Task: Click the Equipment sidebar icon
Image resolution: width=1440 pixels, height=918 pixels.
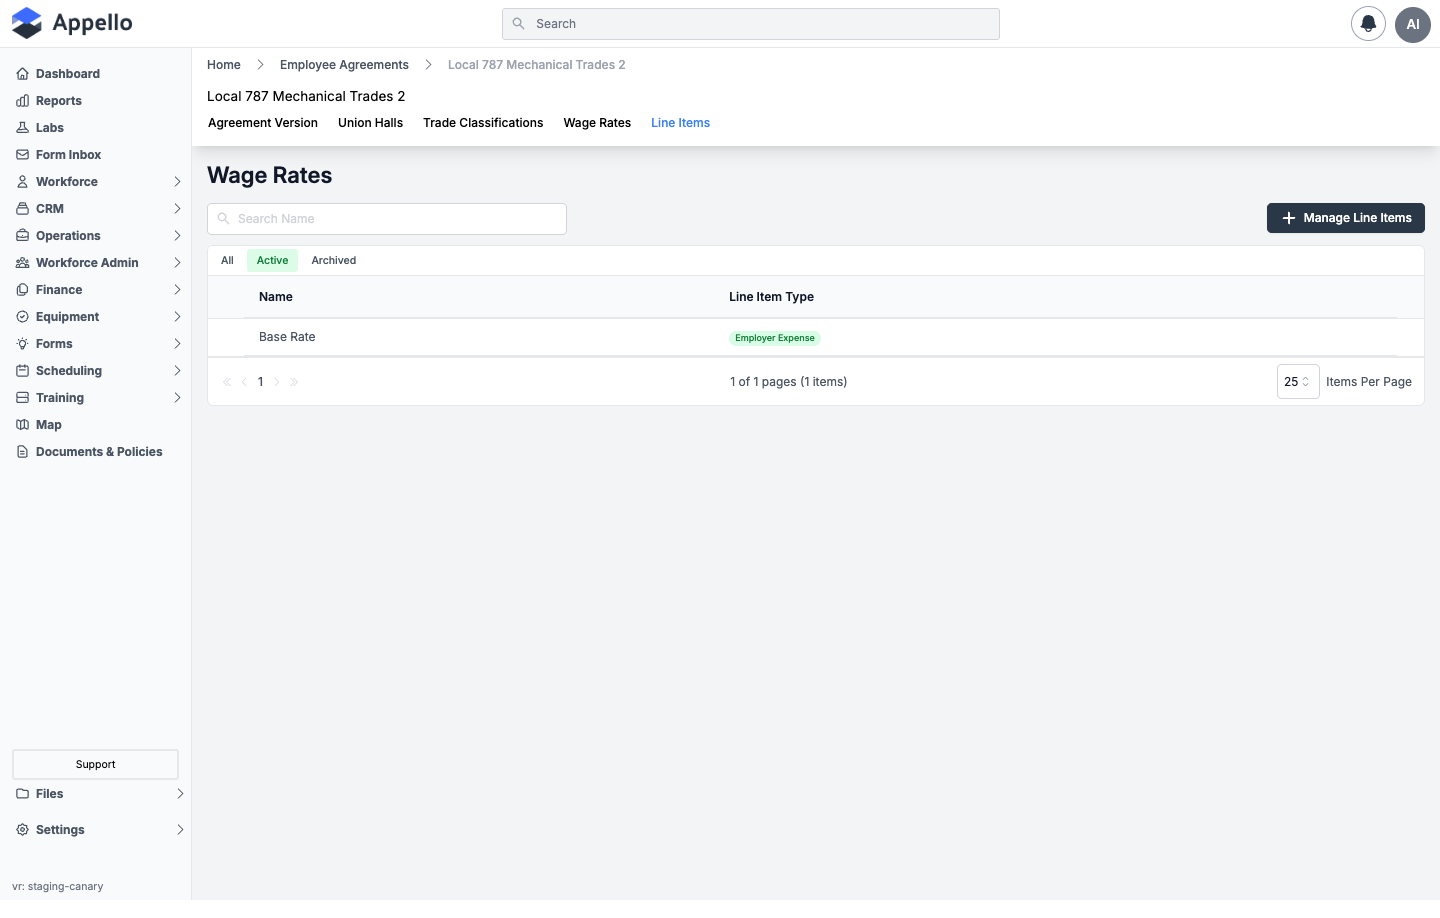Action: coord(22,317)
